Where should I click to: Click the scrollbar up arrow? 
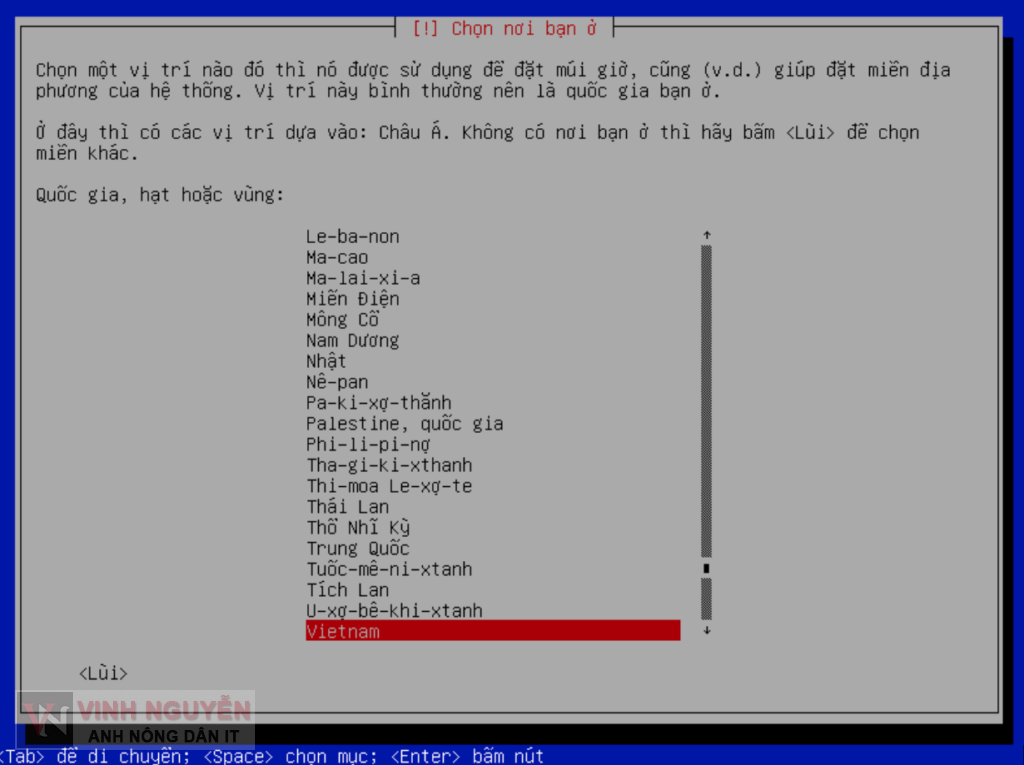click(706, 236)
